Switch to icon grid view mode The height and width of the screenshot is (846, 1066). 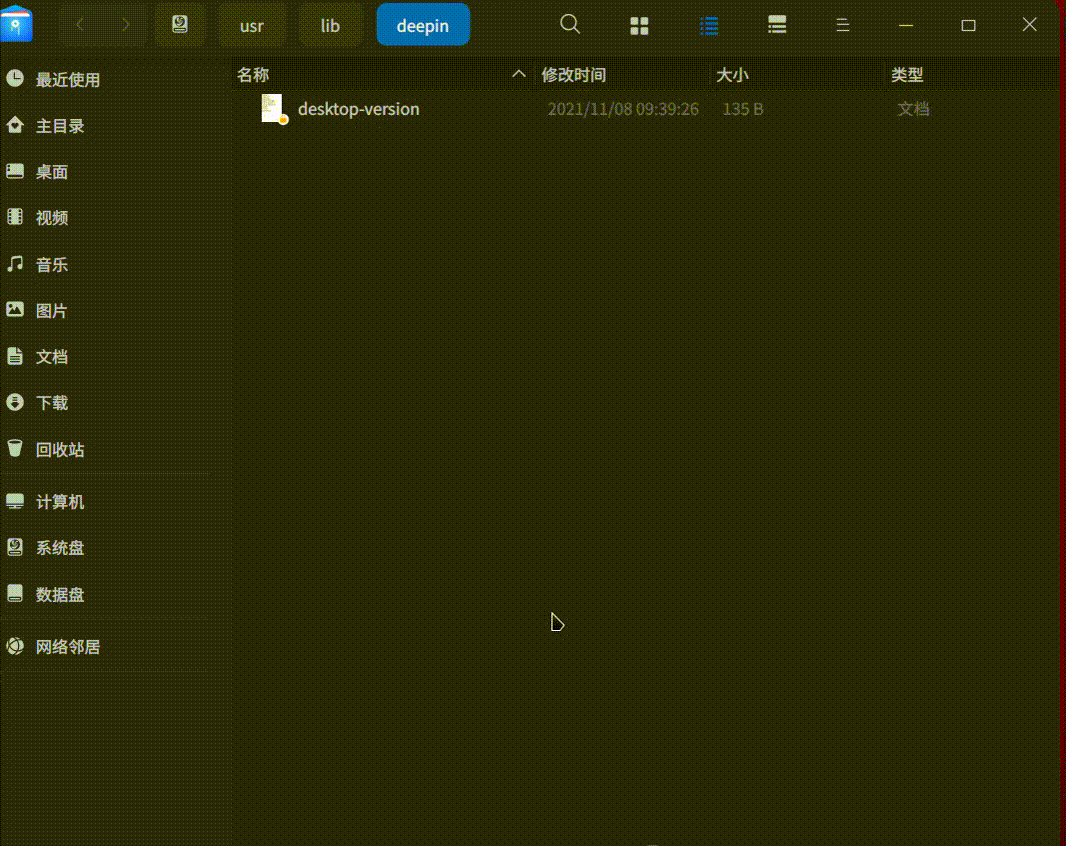639,24
